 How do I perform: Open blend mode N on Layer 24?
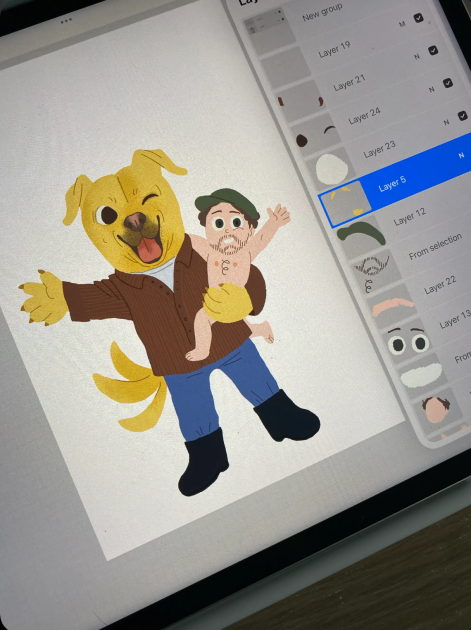pyautogui.click(x=431, y=89)
